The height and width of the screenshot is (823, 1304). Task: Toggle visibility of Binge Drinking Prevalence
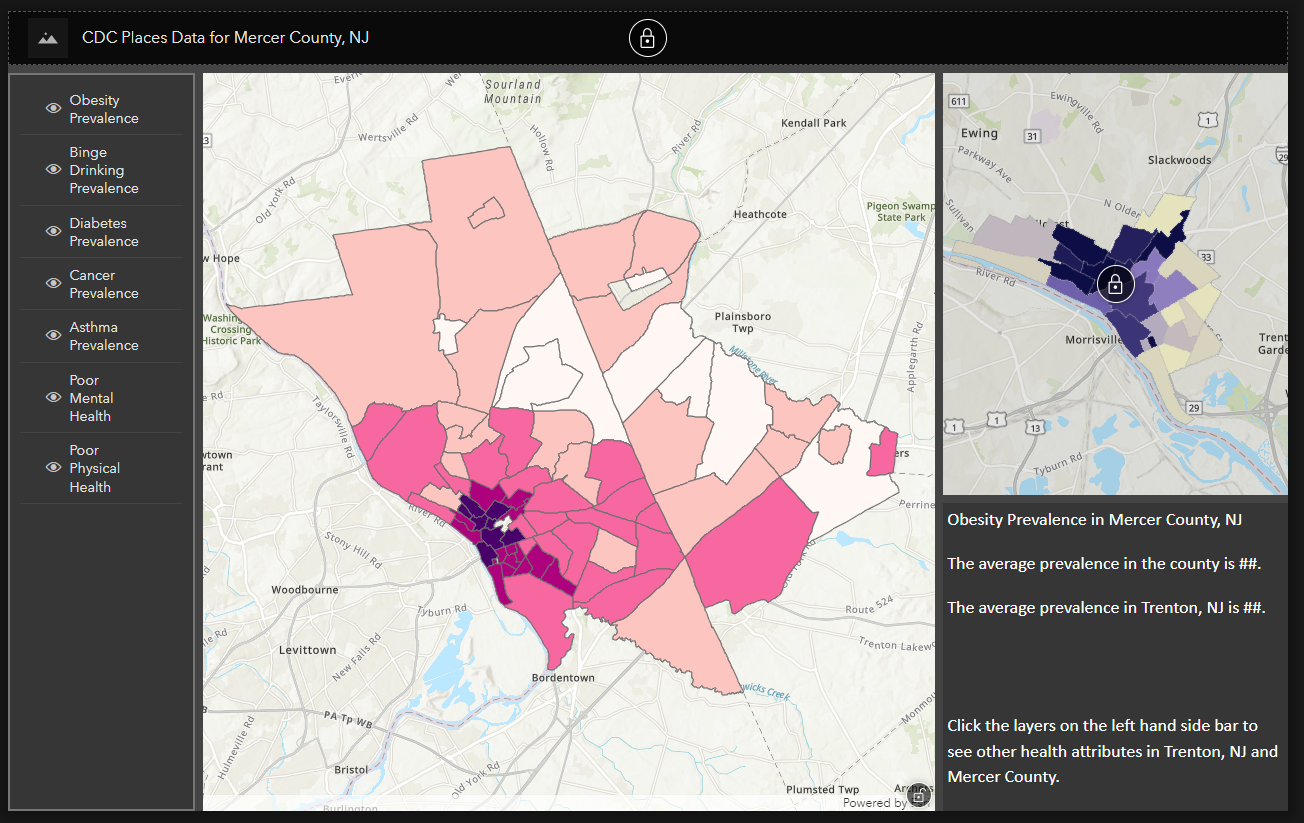coord(52,170)
